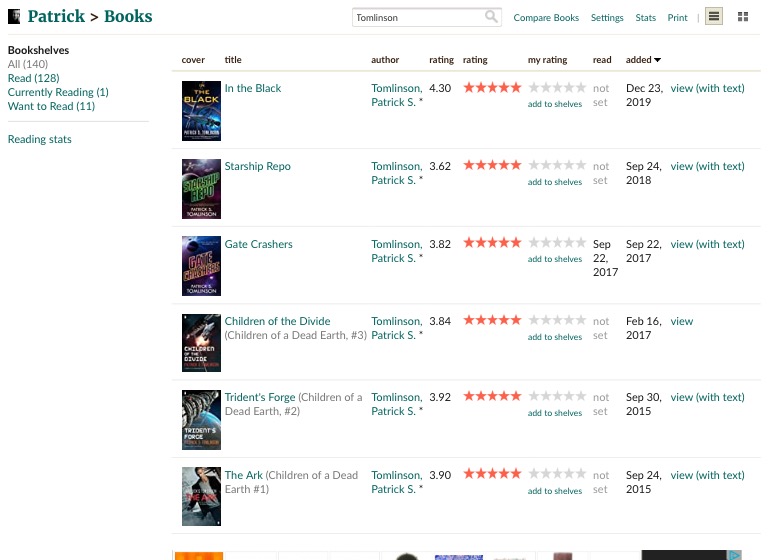Open Starship Repo cover thumbnail
Screen dimensions: 768x560
point(201,189)
